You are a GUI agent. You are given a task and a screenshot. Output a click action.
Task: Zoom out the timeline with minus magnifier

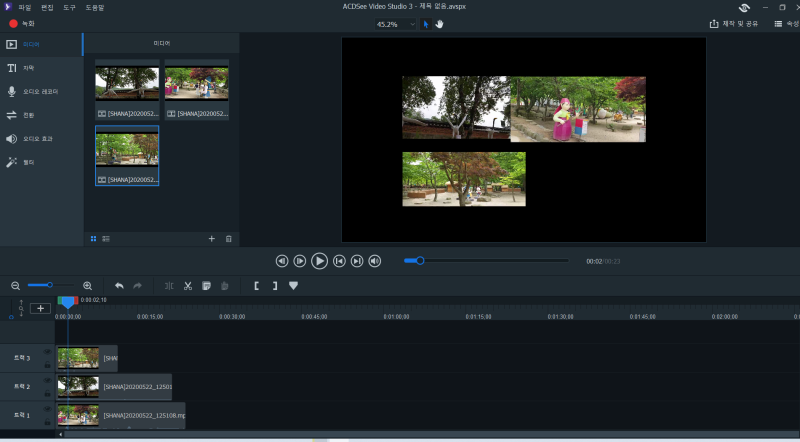click(x=15, y=286)
